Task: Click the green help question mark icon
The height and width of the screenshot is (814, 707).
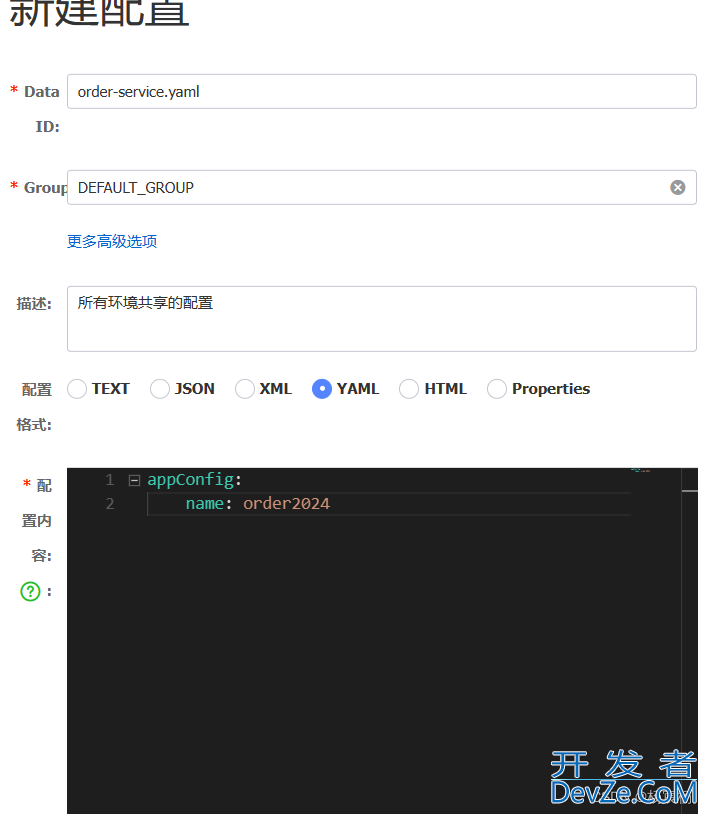Action: point(30,591)
